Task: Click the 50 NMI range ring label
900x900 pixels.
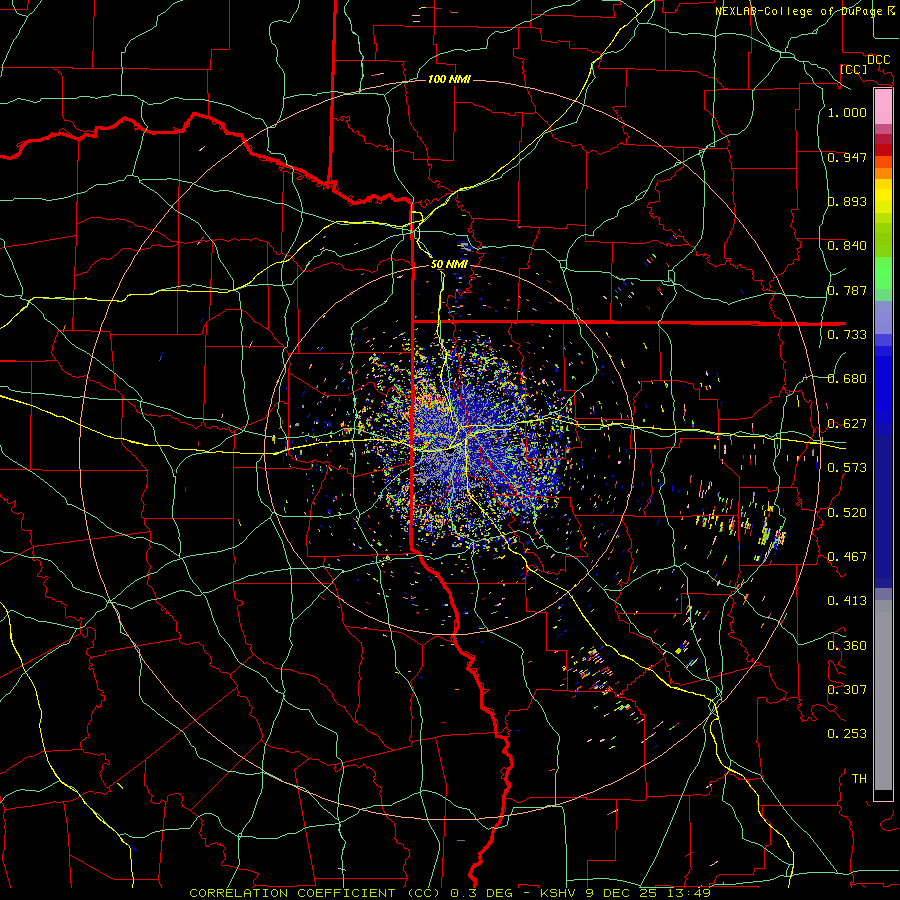Action: coord(449,265)
